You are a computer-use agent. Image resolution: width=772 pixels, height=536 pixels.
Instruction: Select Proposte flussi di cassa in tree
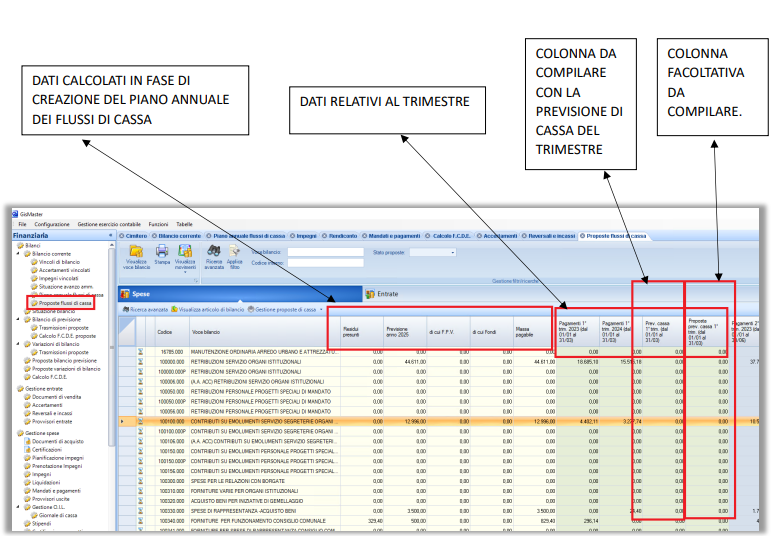tap(65, 302)
